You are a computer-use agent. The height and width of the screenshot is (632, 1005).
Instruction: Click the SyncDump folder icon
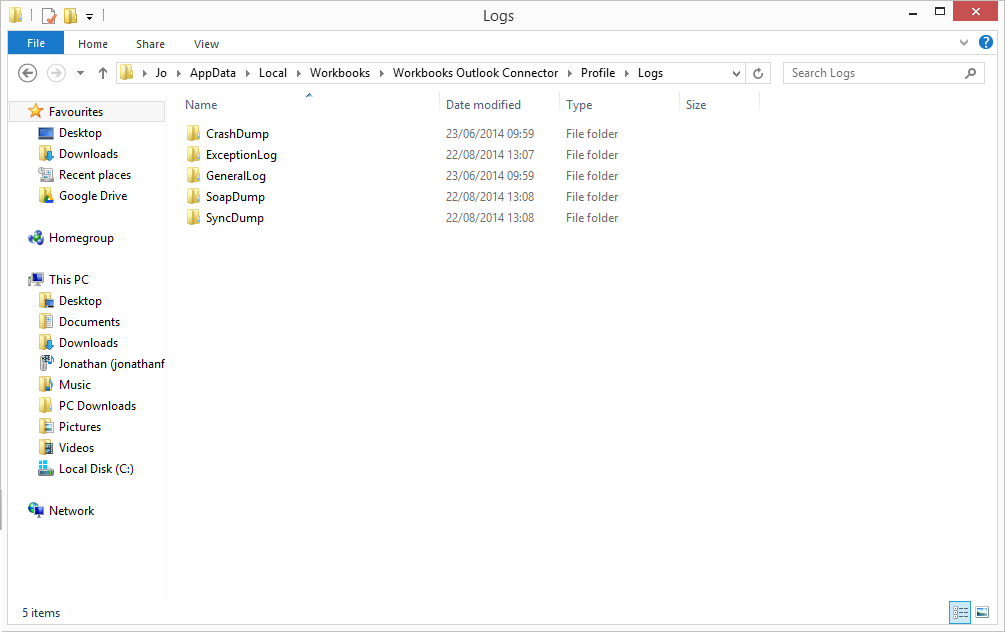(194, 218)
